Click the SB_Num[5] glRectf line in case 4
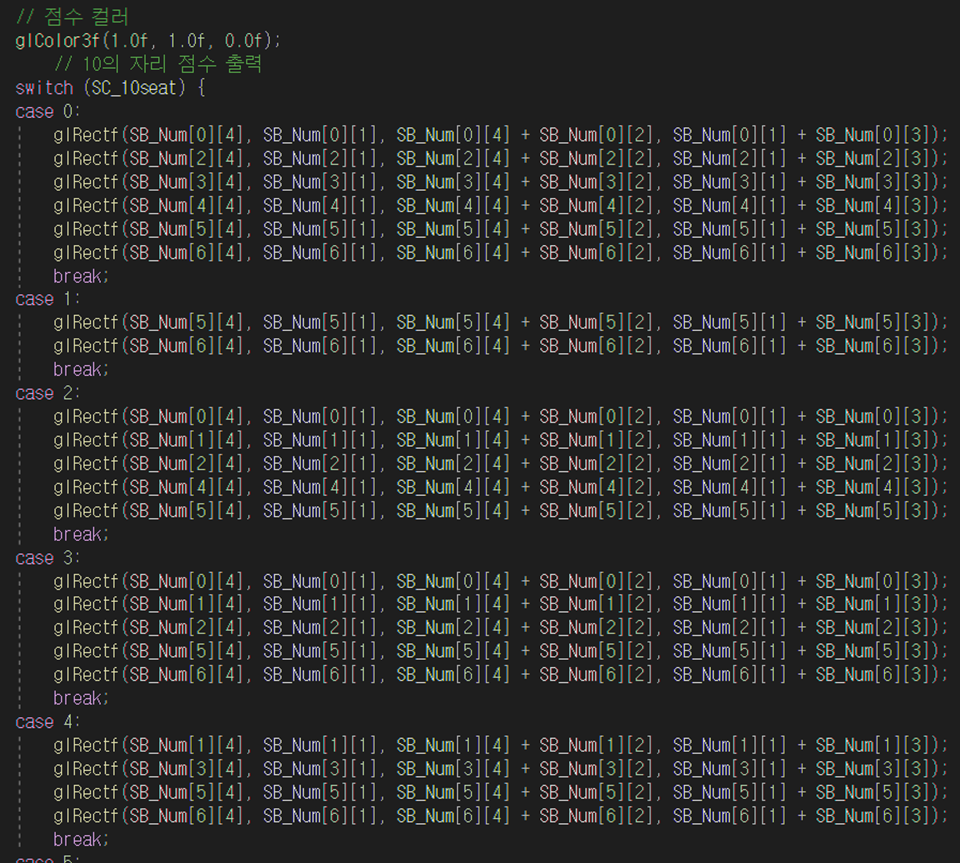Image resolution: width=960 pixels, height=863 pixels. click(x=500, y=792)
